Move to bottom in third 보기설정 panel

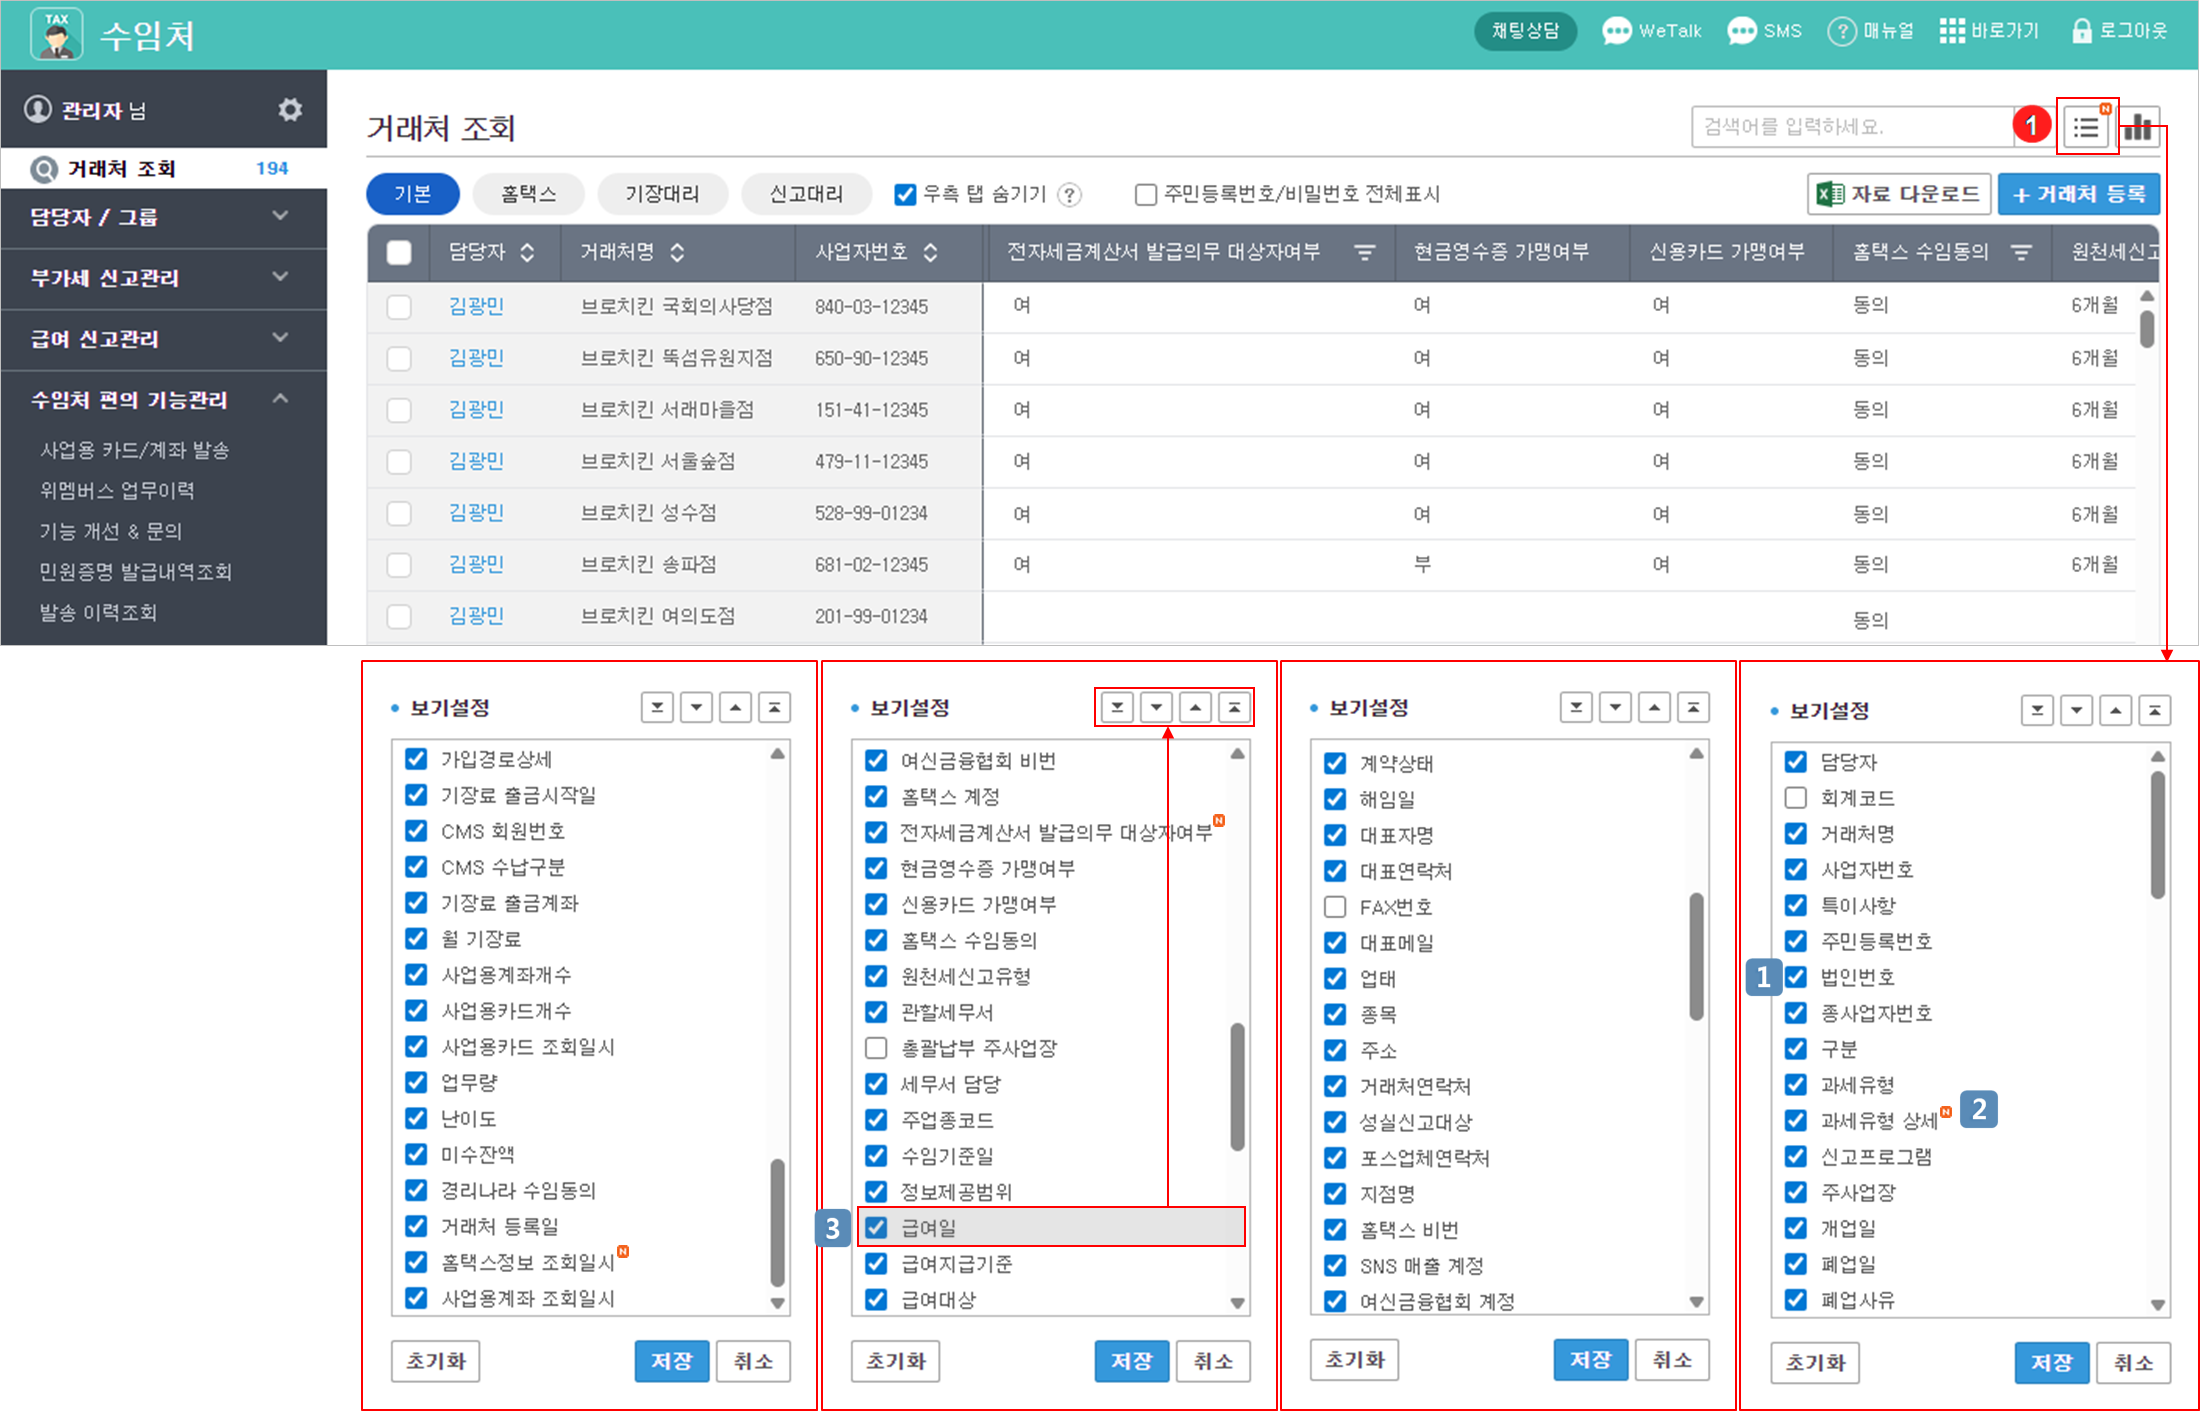1576,707
